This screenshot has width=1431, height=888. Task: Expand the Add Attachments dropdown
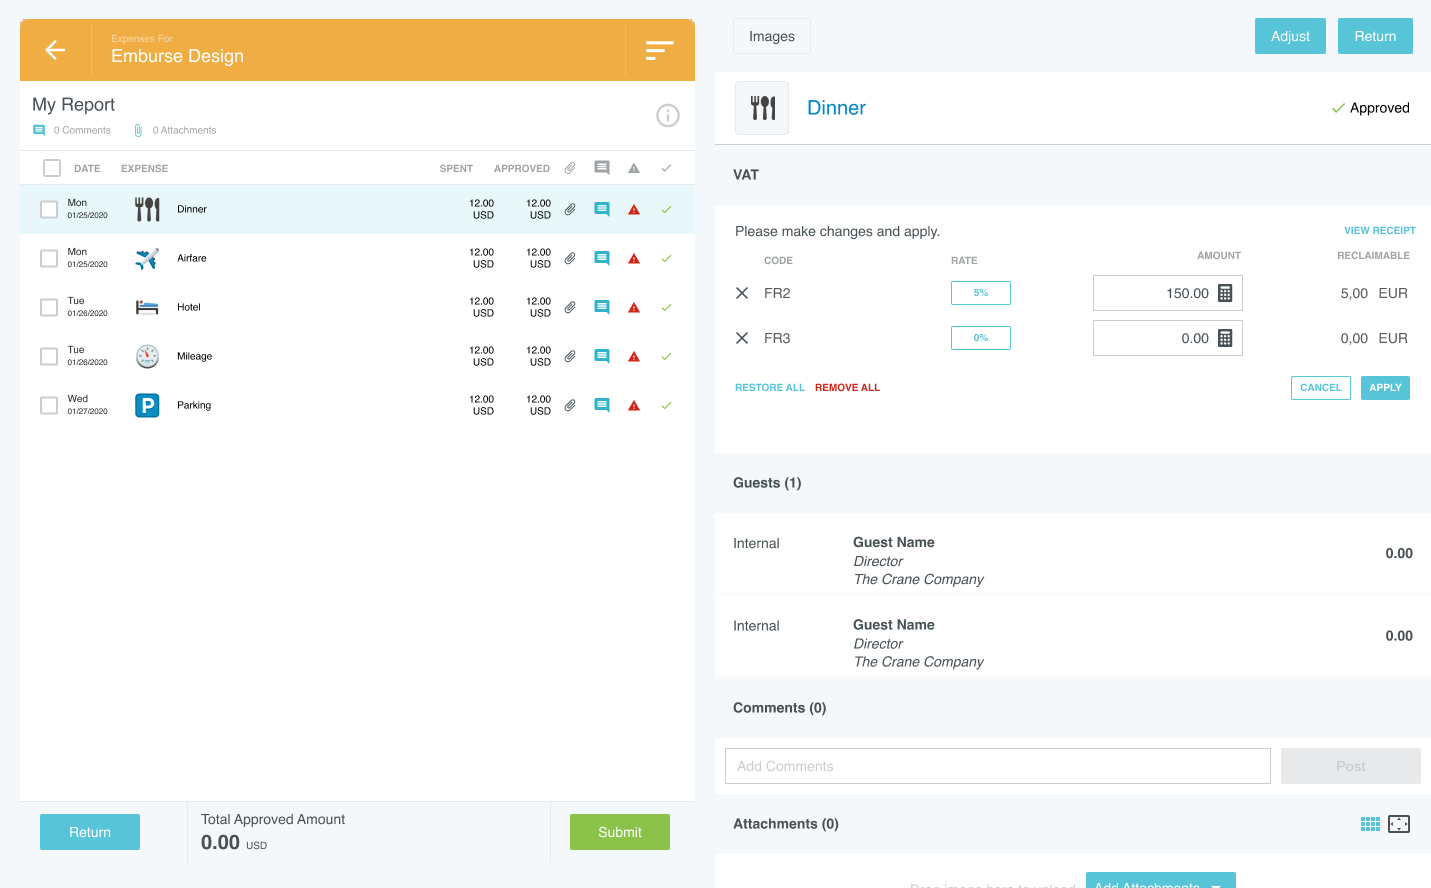tap(1216, 884)
